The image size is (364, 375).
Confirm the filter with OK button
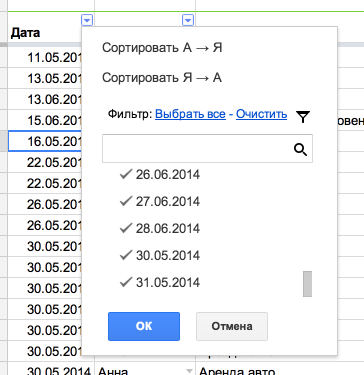[144, 326]
